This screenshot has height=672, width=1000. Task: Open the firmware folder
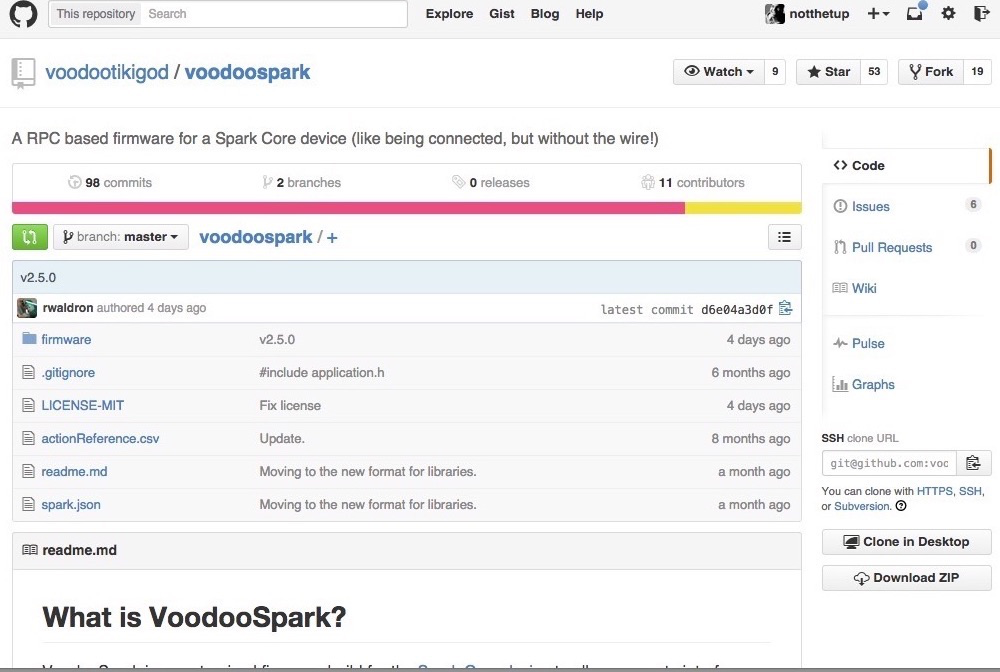coord(66,339)
